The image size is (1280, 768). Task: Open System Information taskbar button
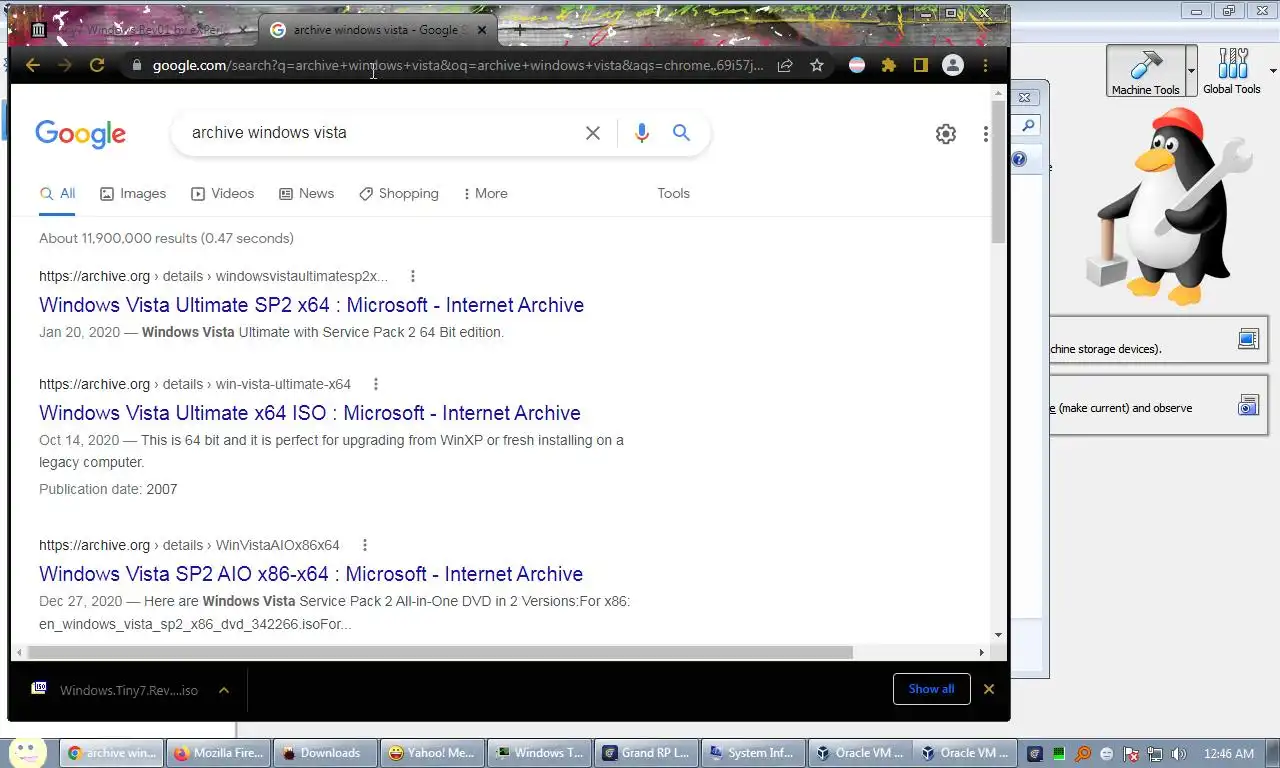[752, 753]
